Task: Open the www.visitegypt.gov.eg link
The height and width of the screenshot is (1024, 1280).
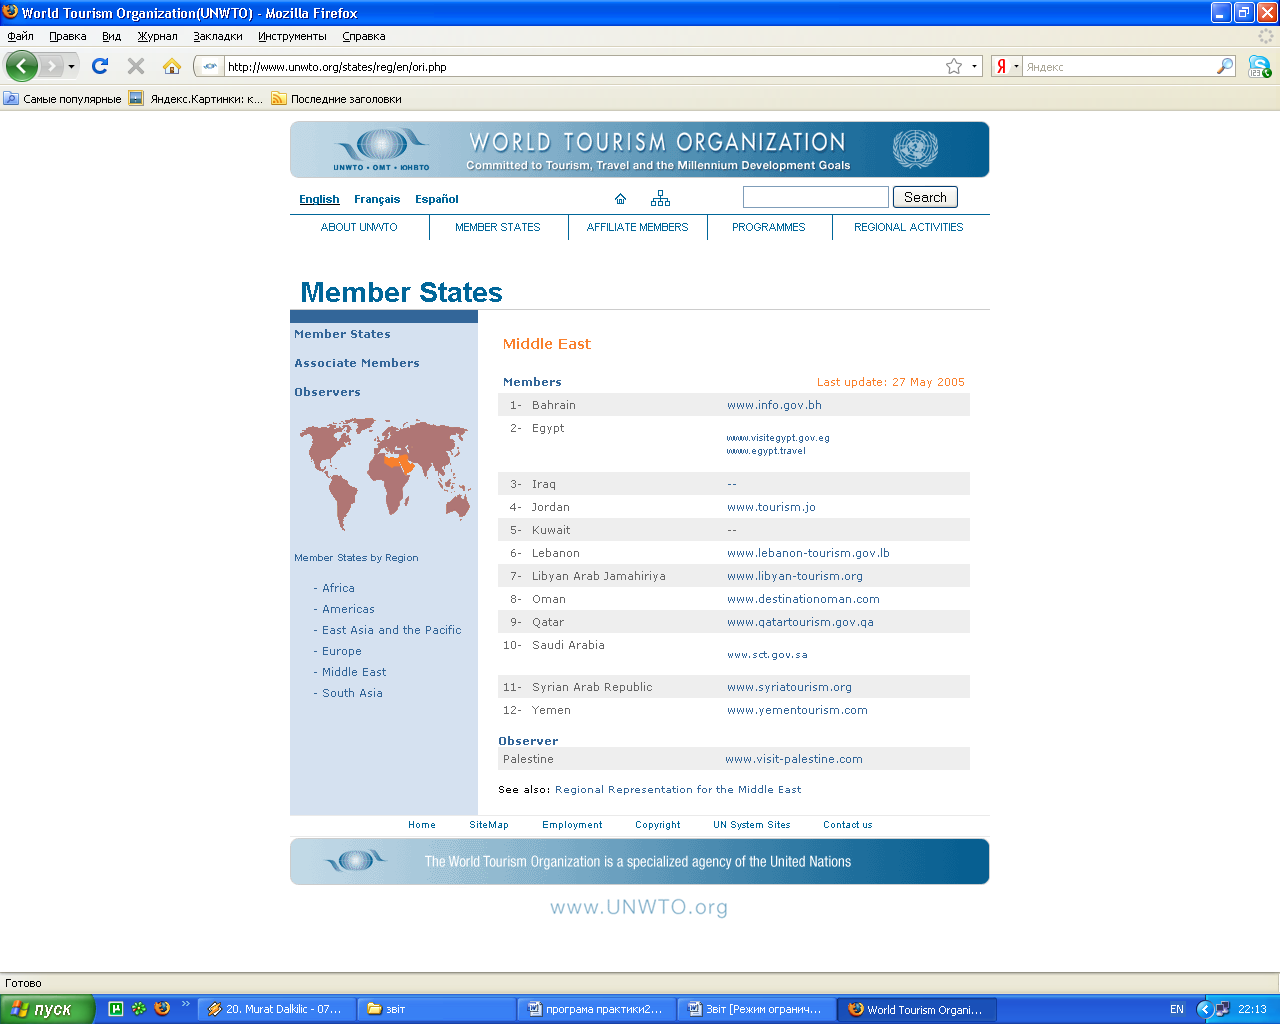Action: coord(778,438)
